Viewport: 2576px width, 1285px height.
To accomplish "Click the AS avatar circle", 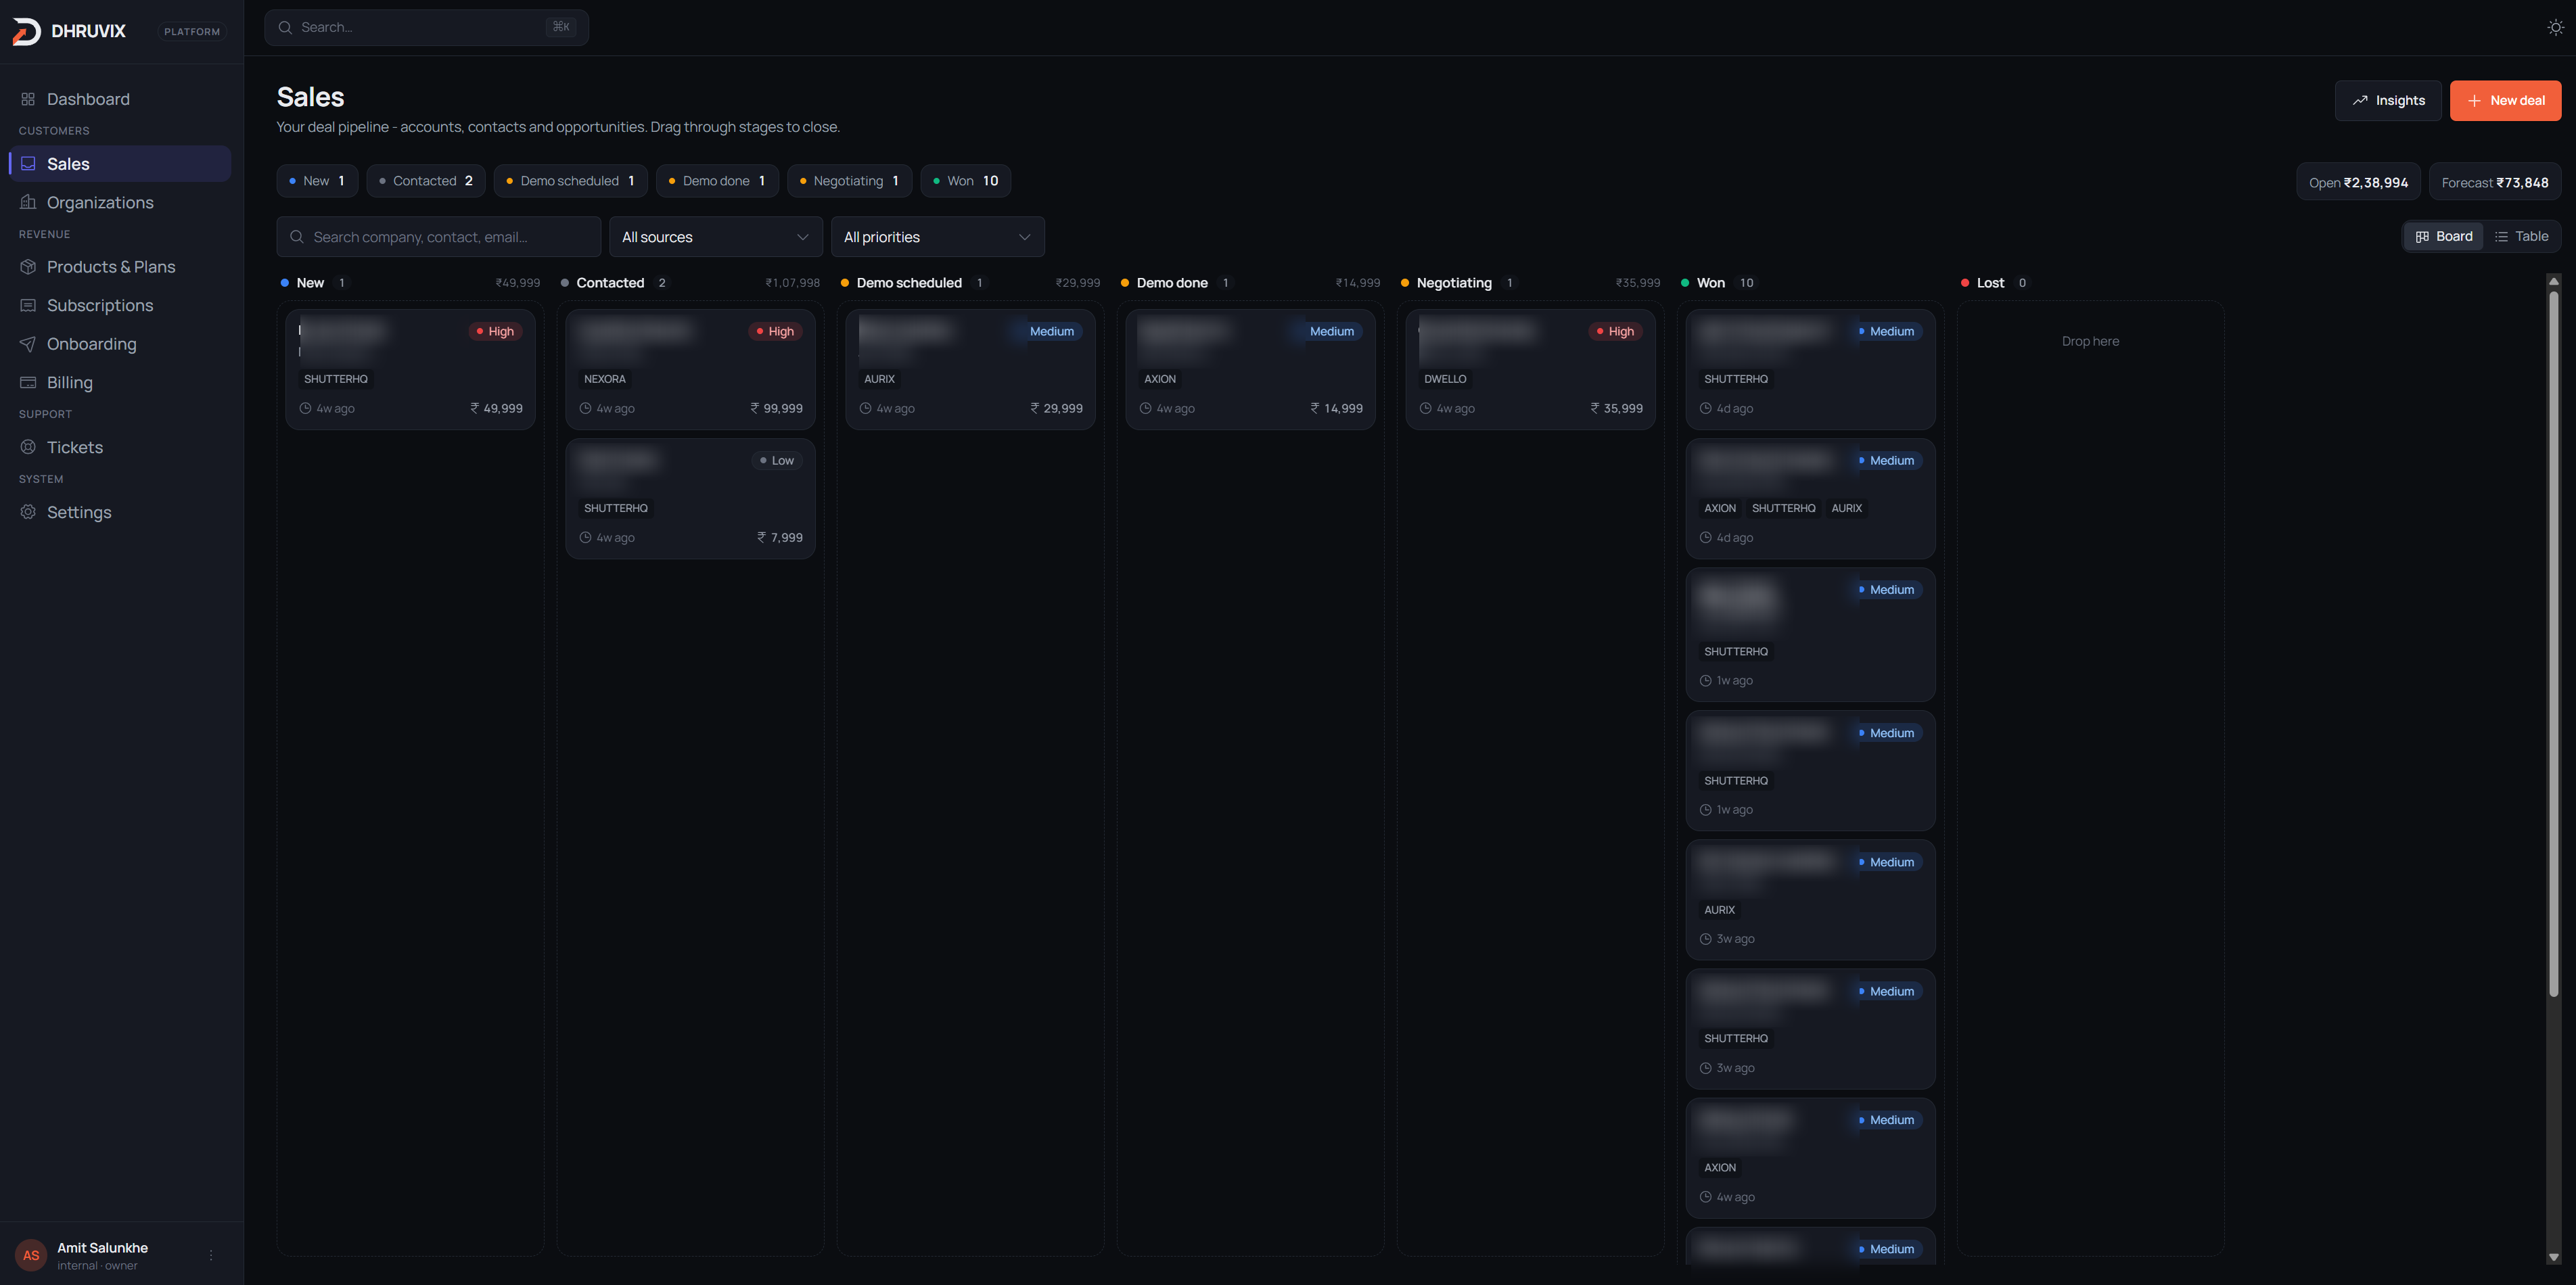I will tap(31, 1255).
